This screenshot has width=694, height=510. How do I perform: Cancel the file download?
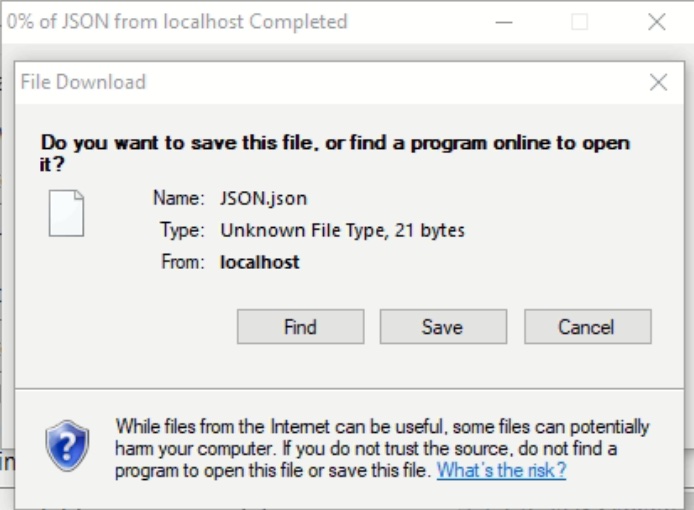588,327
